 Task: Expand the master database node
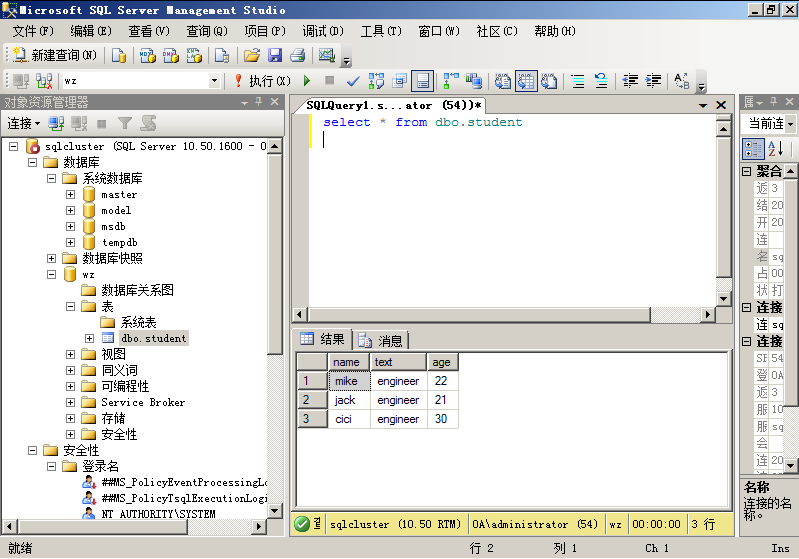(70, 194)
